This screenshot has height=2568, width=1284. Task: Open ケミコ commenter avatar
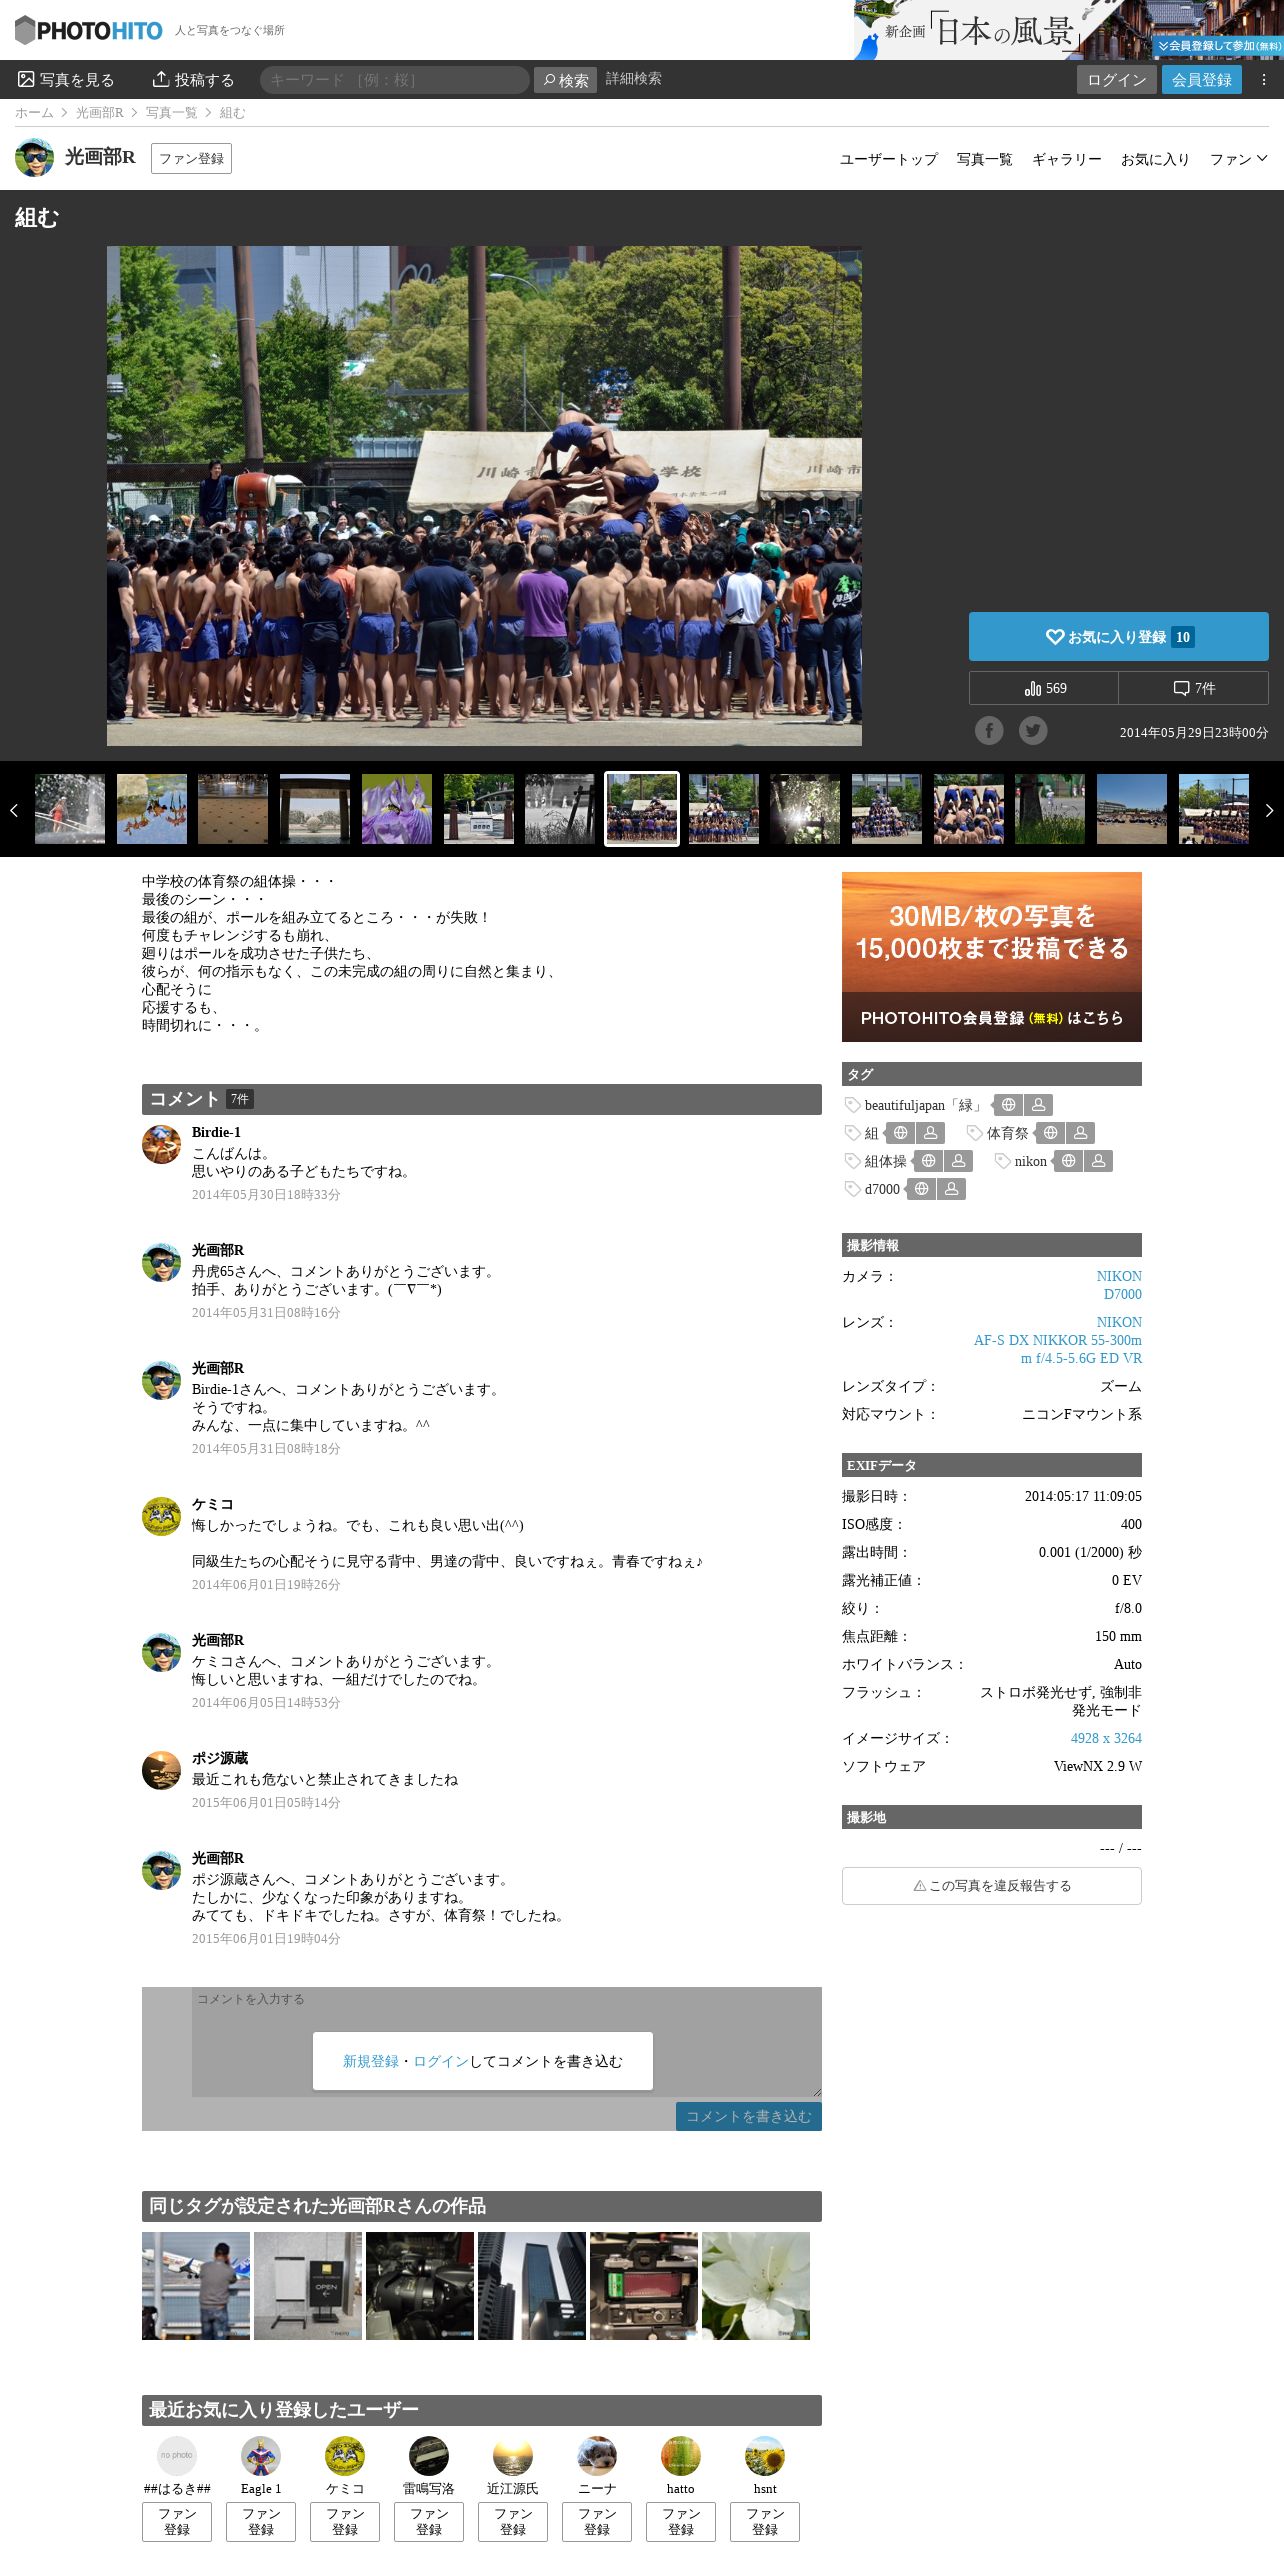tap(161, 1516)
